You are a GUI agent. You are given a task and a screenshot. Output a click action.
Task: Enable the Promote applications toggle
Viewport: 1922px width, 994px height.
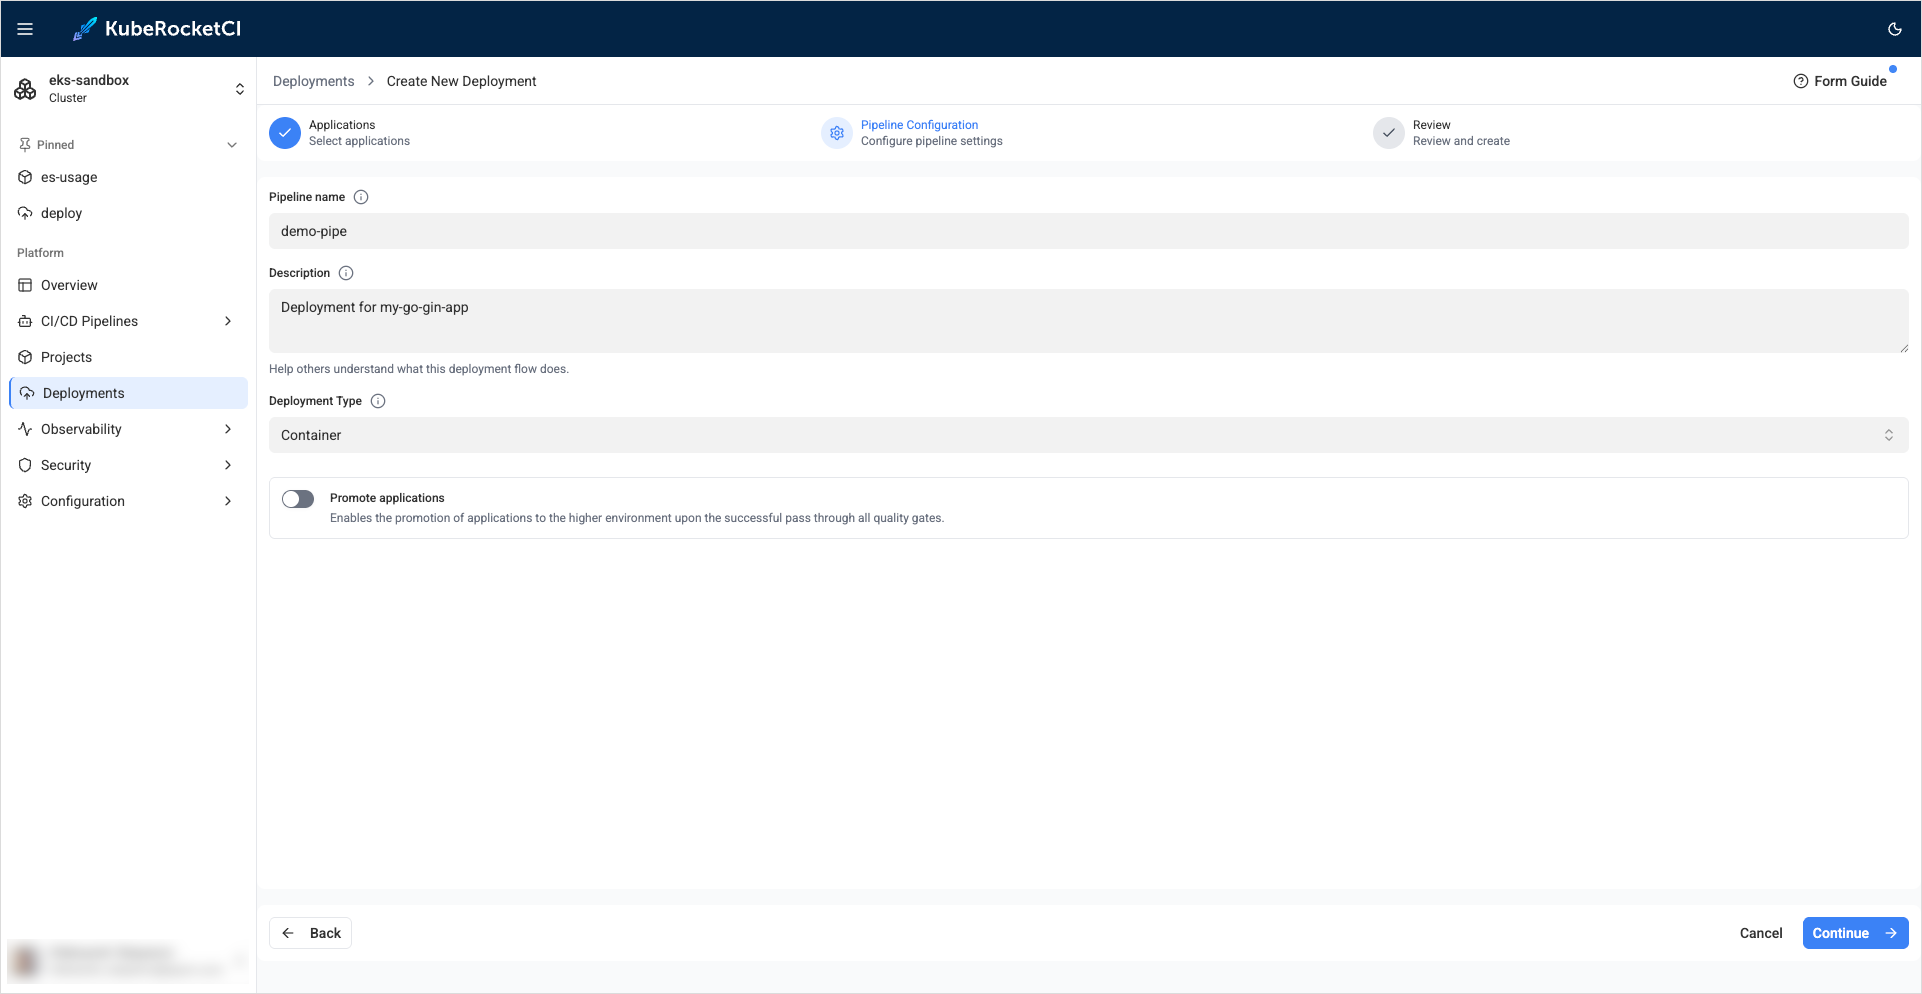(x=297, y=498)
